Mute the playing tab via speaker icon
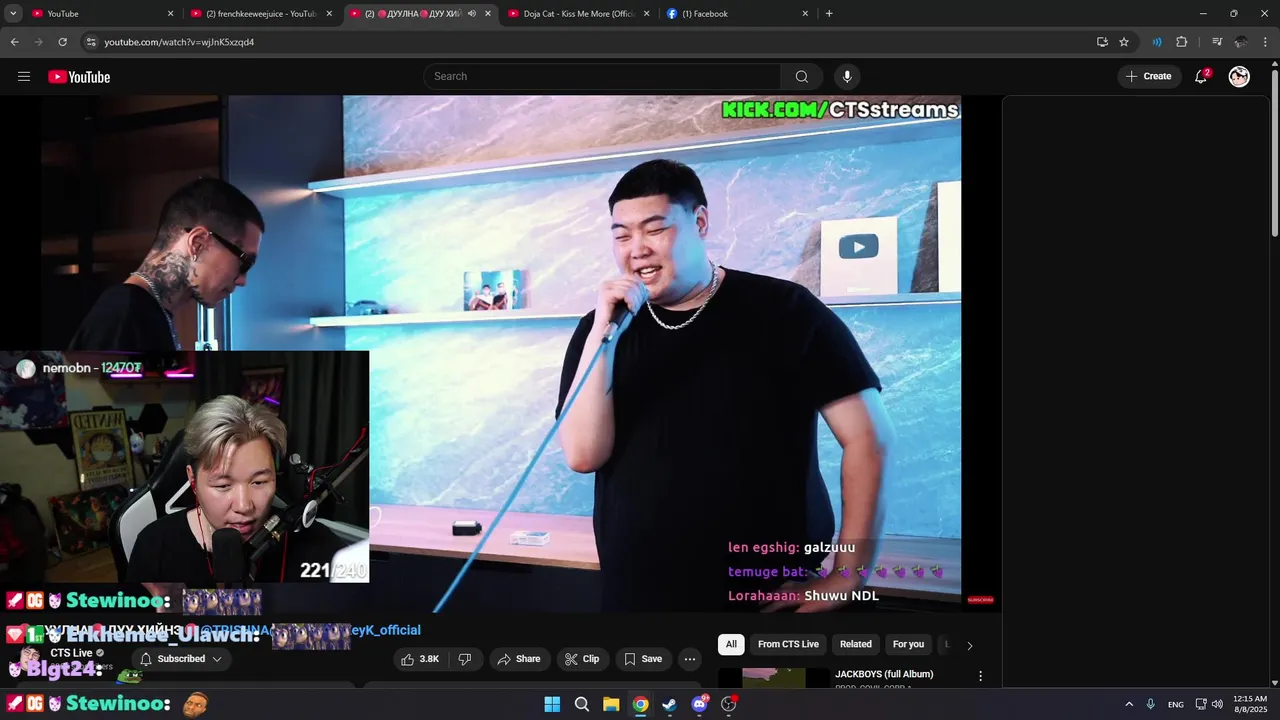 coord(472,14)
